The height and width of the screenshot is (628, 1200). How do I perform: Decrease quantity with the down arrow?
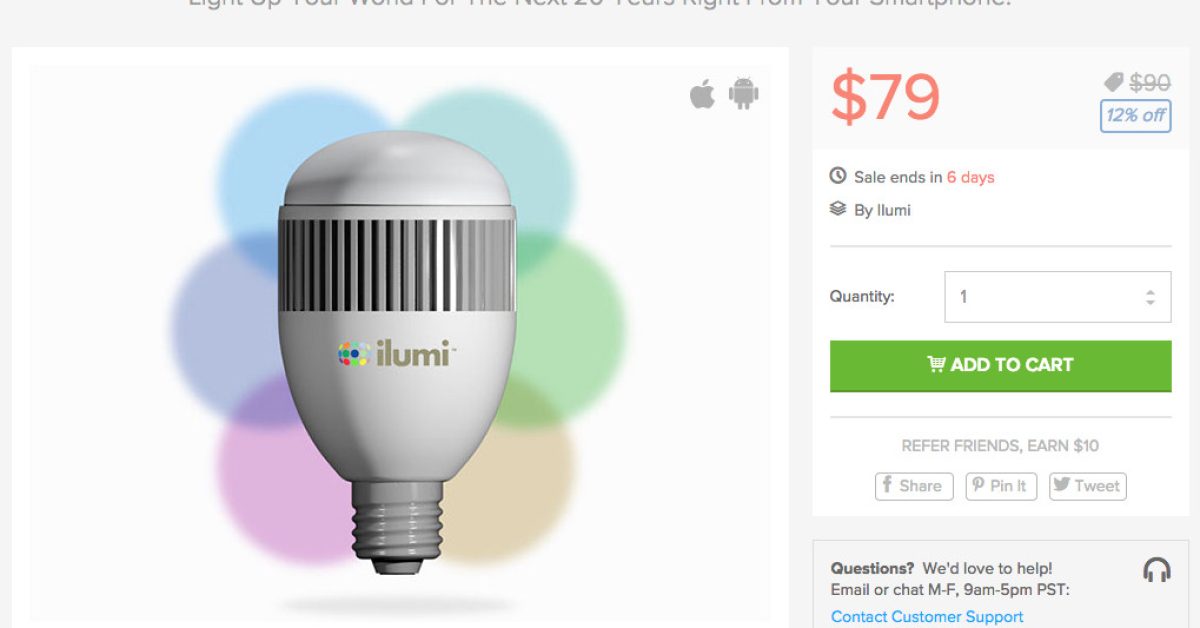[x=1150, y=303]
